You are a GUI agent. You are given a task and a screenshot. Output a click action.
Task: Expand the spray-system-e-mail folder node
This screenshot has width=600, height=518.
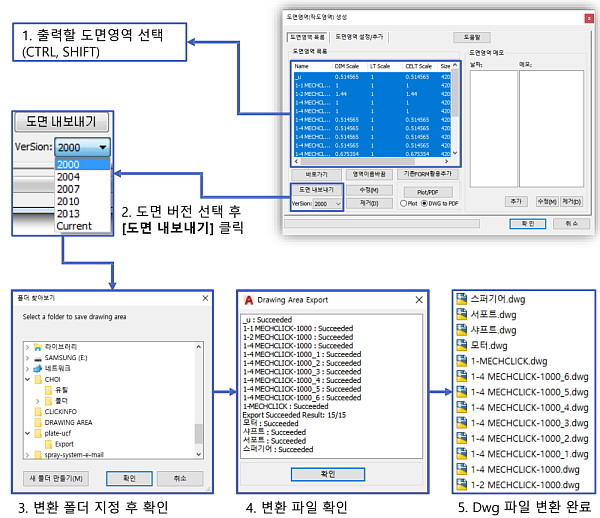pos(27,455)
